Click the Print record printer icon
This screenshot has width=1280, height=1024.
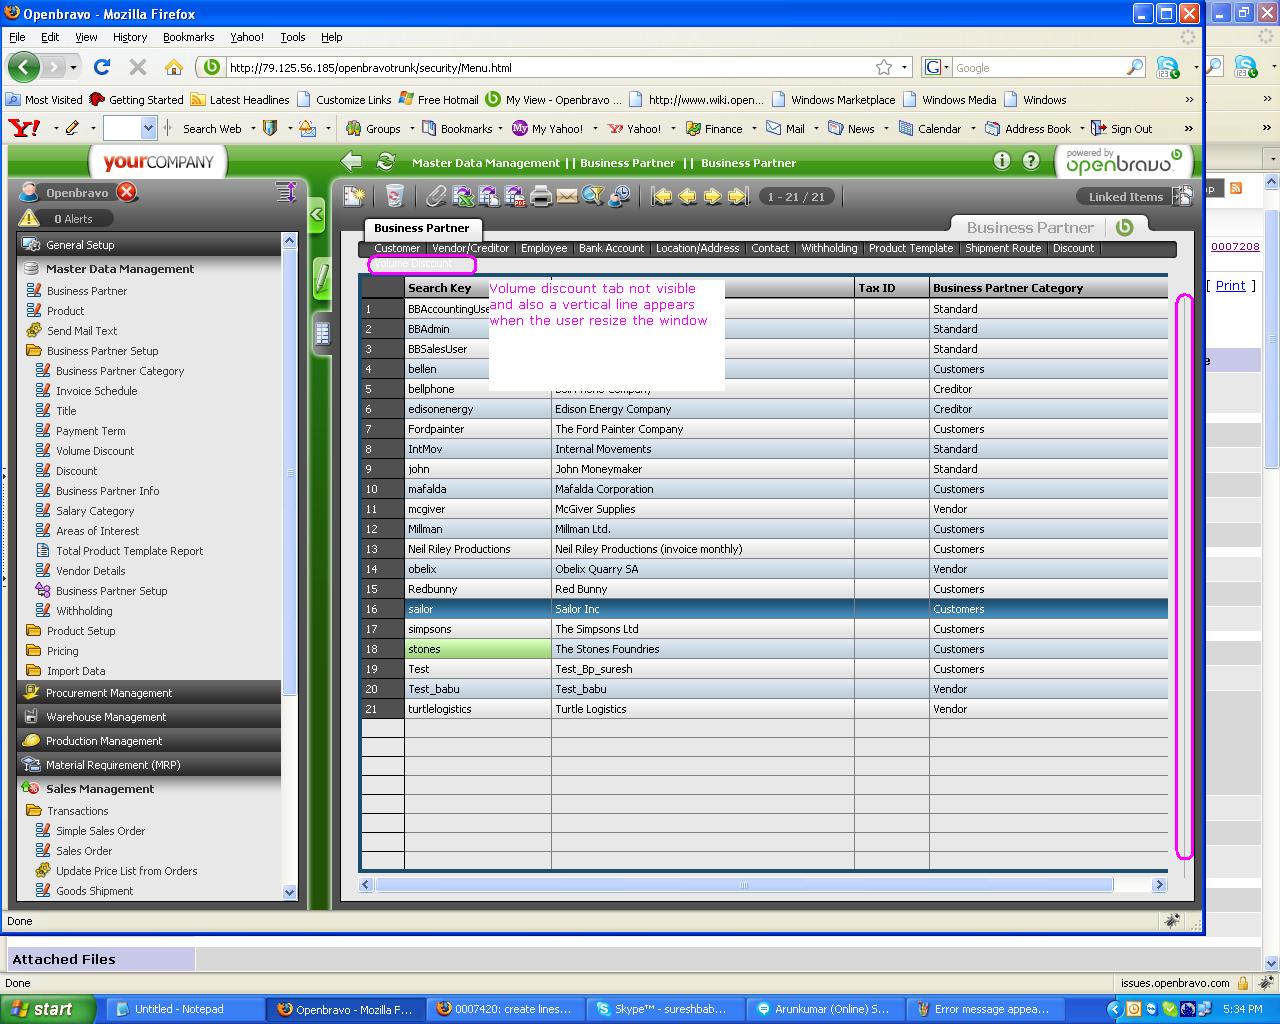[x=541, y=196]
